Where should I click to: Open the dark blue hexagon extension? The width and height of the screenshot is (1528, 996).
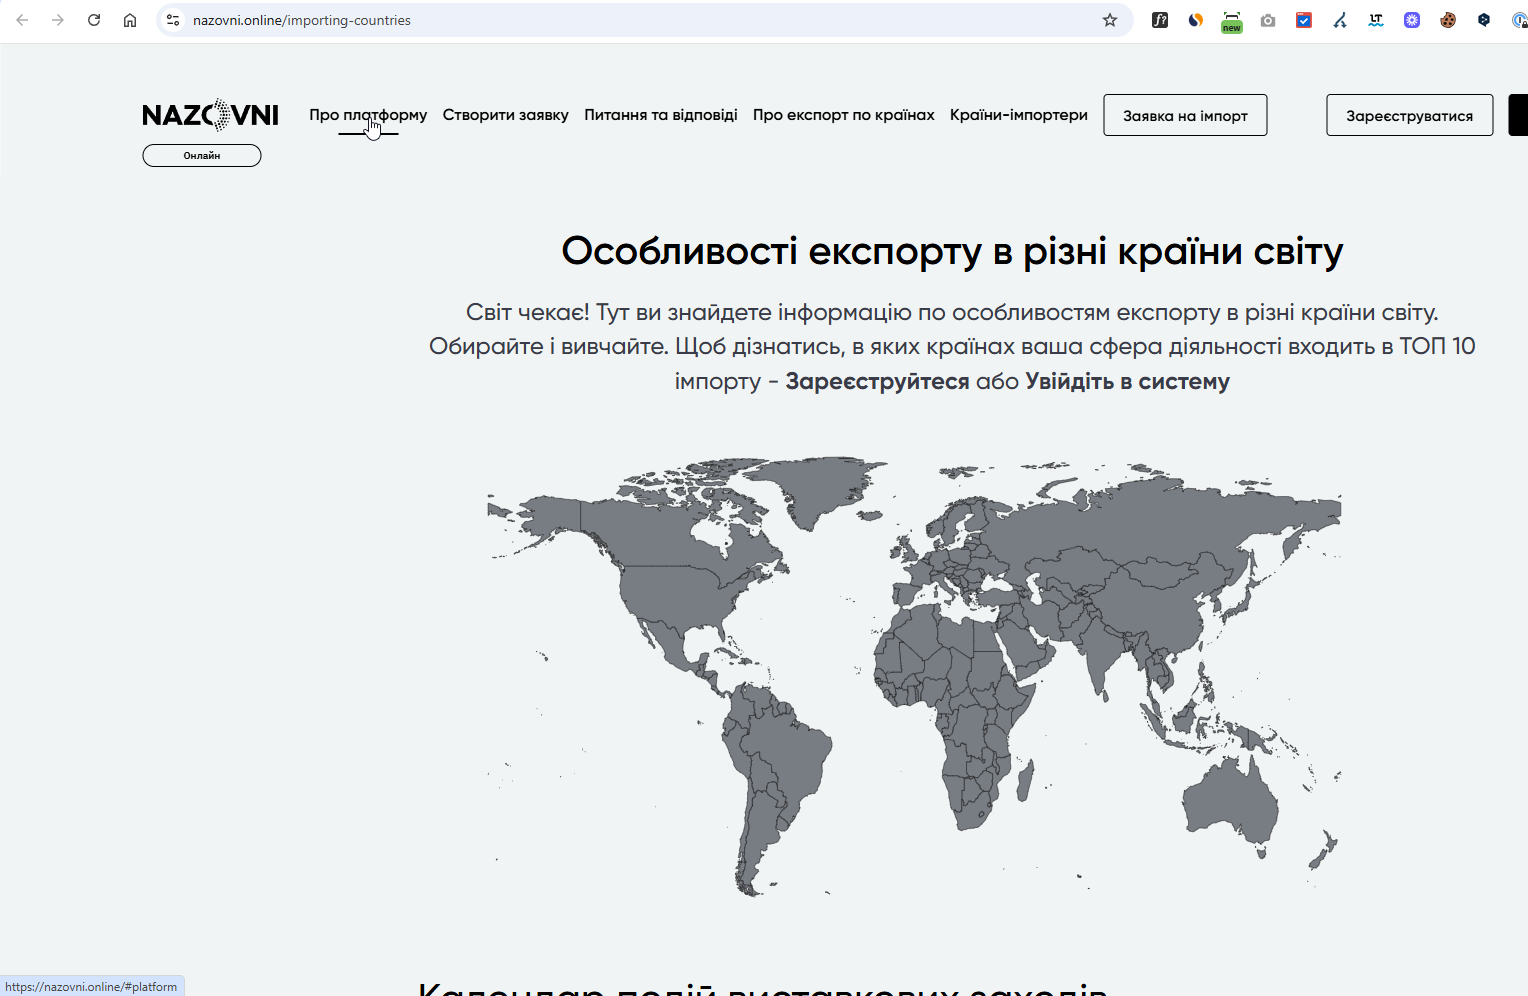pos(1484,20)
